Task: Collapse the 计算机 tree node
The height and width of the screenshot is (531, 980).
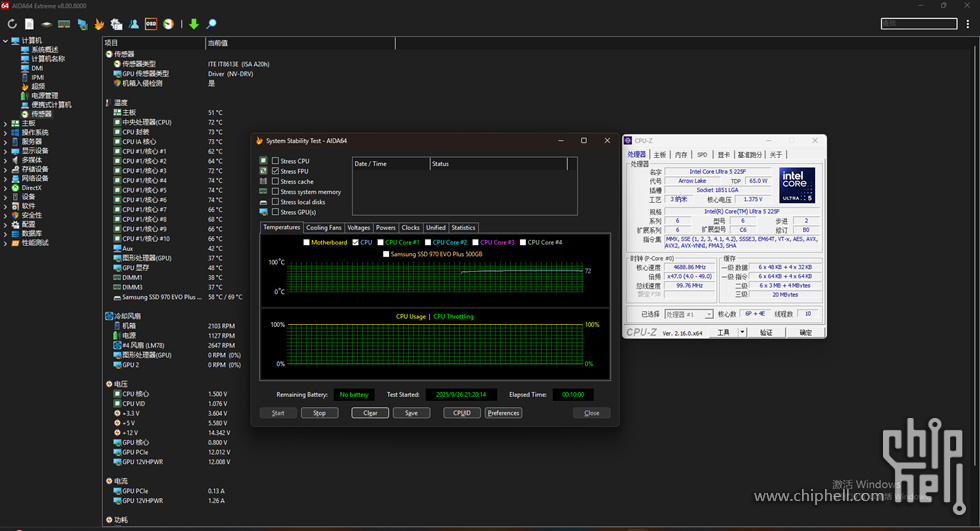Action: (5, 41)
